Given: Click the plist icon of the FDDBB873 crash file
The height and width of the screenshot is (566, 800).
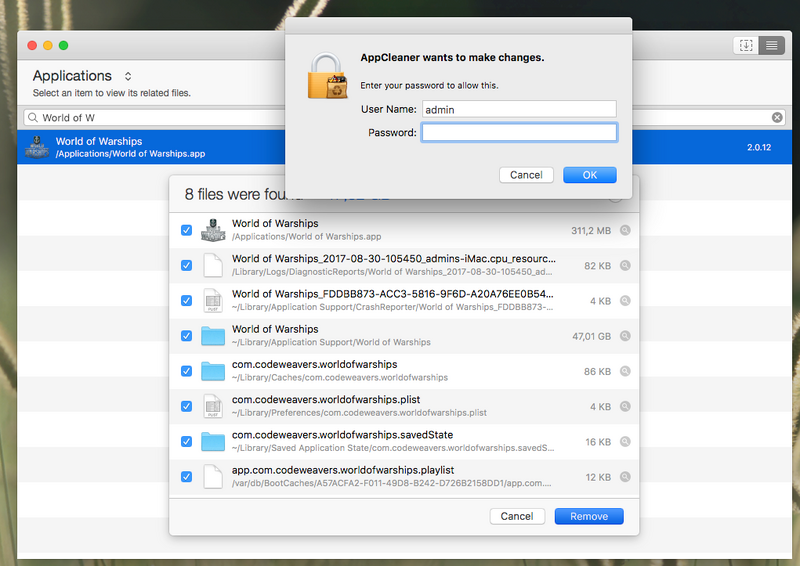Looking at the screenshot, I should (213, 301).
